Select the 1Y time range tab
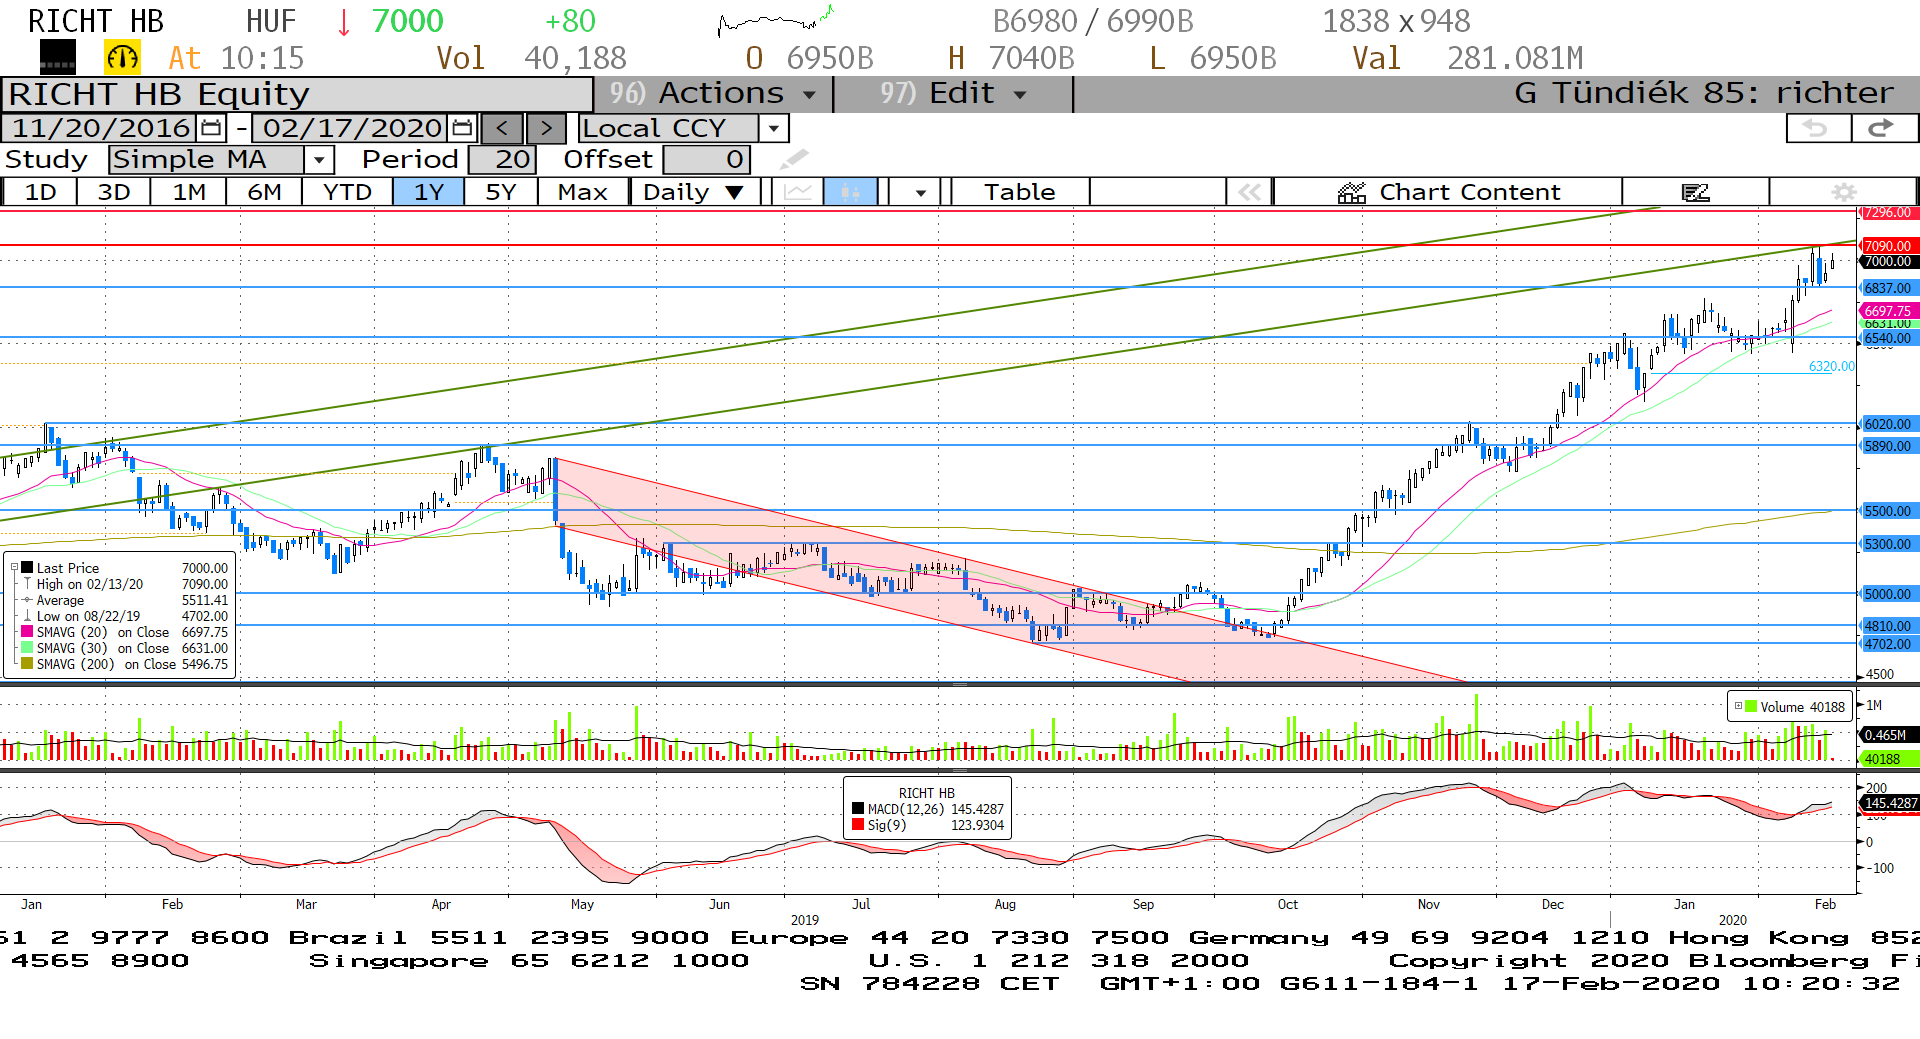Viewport: 1920px width, 1039px height. click(429, 192)
